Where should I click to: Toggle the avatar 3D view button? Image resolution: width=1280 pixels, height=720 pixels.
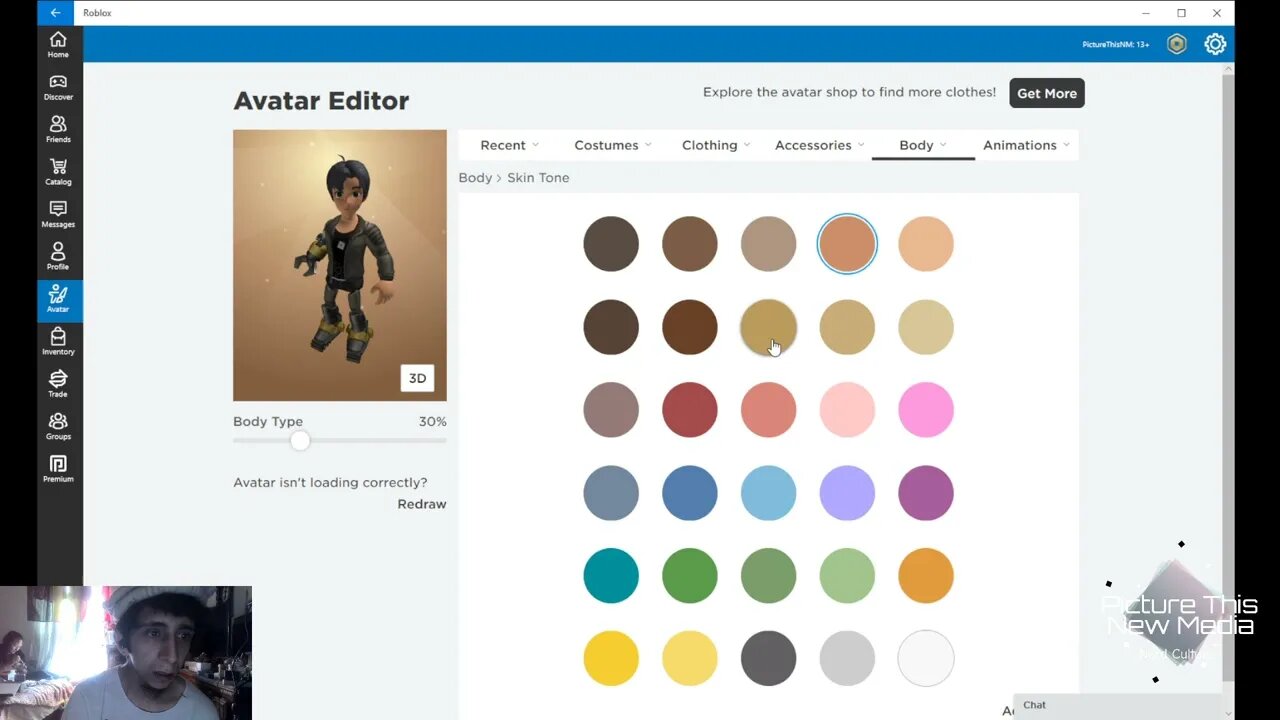click(417, 378)
